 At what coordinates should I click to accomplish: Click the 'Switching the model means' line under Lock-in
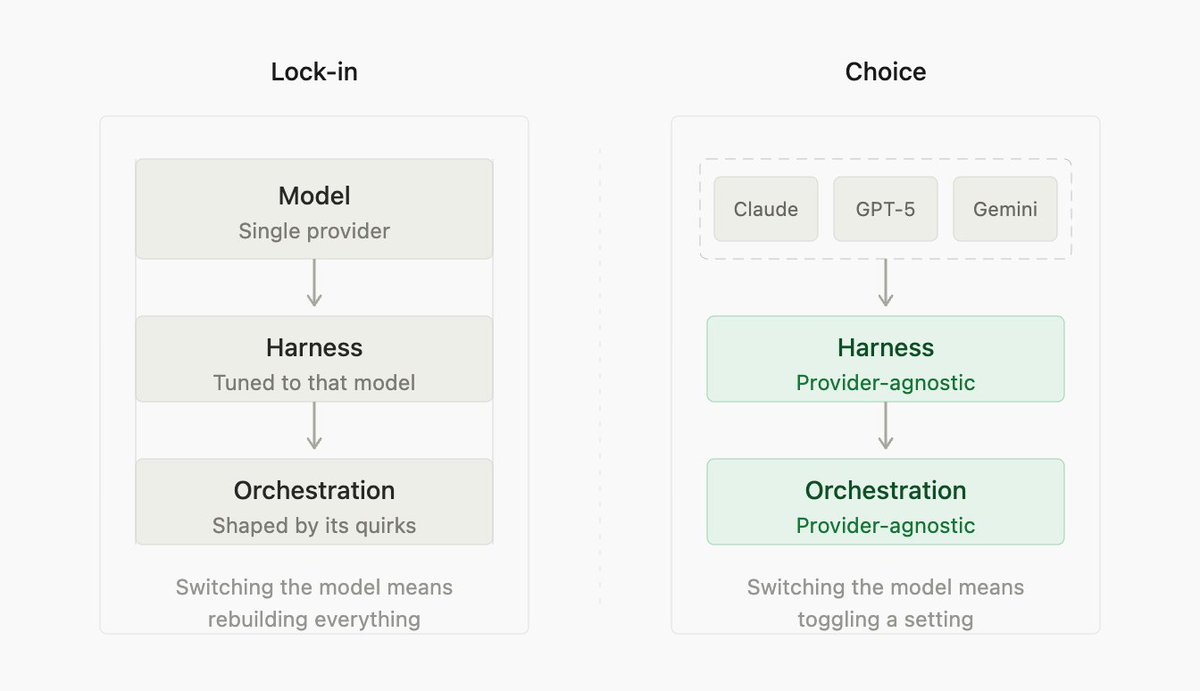coord(314,587)
